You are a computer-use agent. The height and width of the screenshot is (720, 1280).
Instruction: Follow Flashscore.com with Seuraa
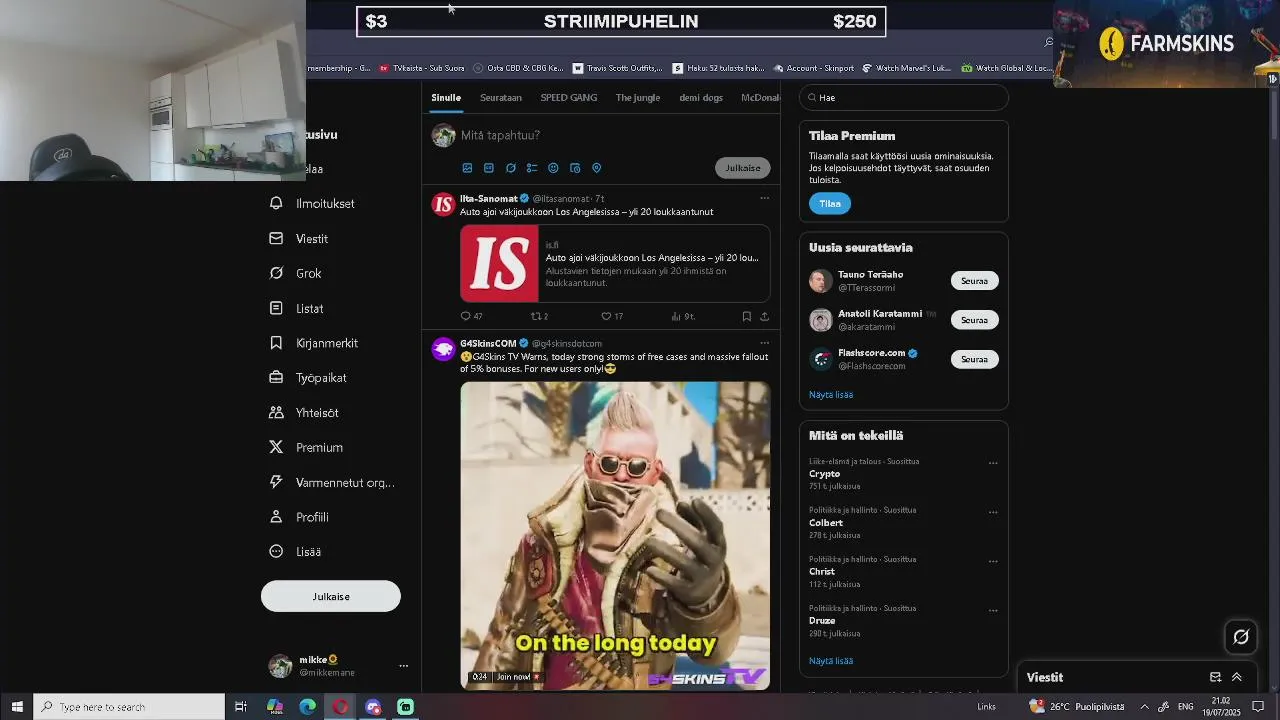[974, 359]
